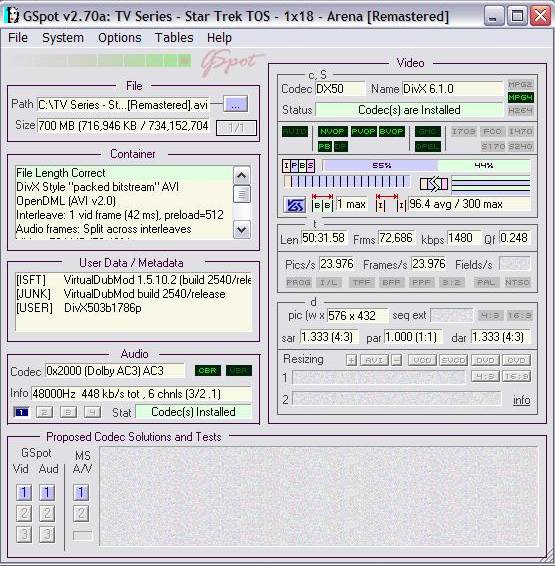
Task: Click the NTSC standard indicator
Action: 517,282
